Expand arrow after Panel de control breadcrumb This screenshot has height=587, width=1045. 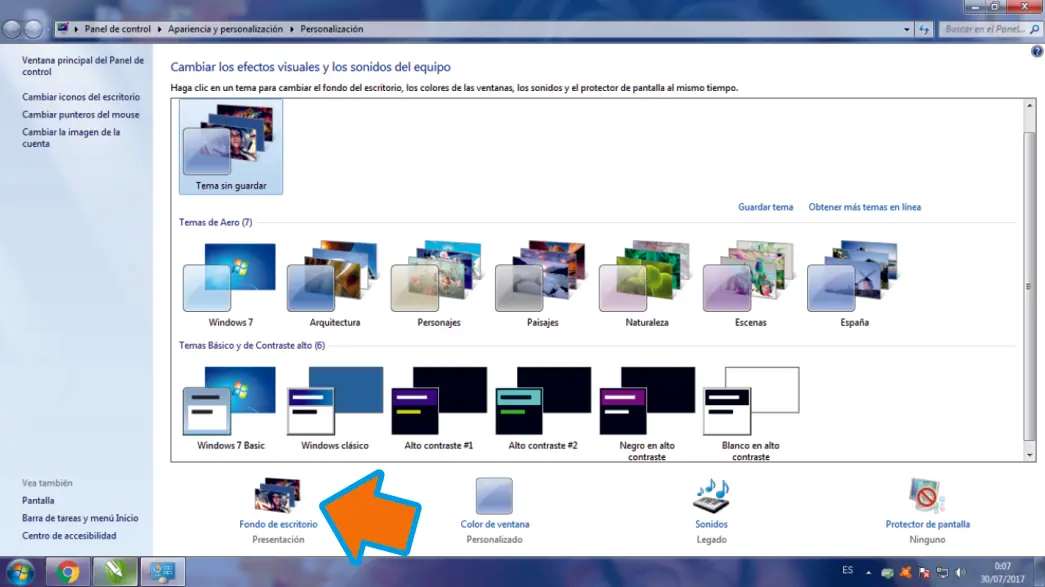coord(159,29)
